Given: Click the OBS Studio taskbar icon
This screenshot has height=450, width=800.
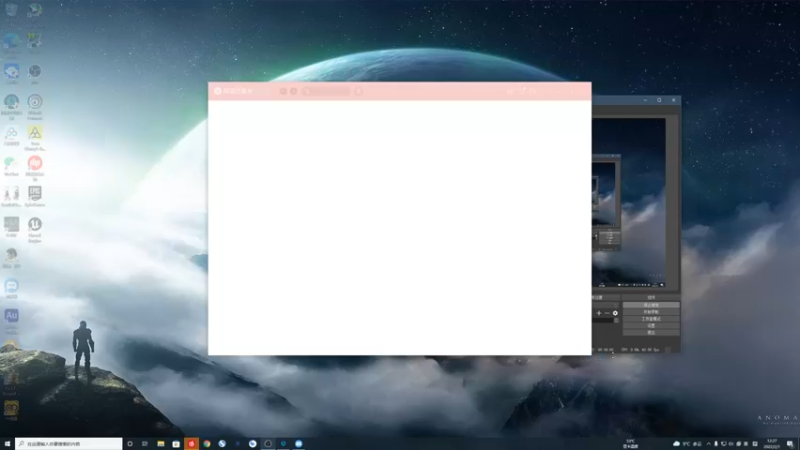Looking at the screenshot, I should tap(268, 444).
